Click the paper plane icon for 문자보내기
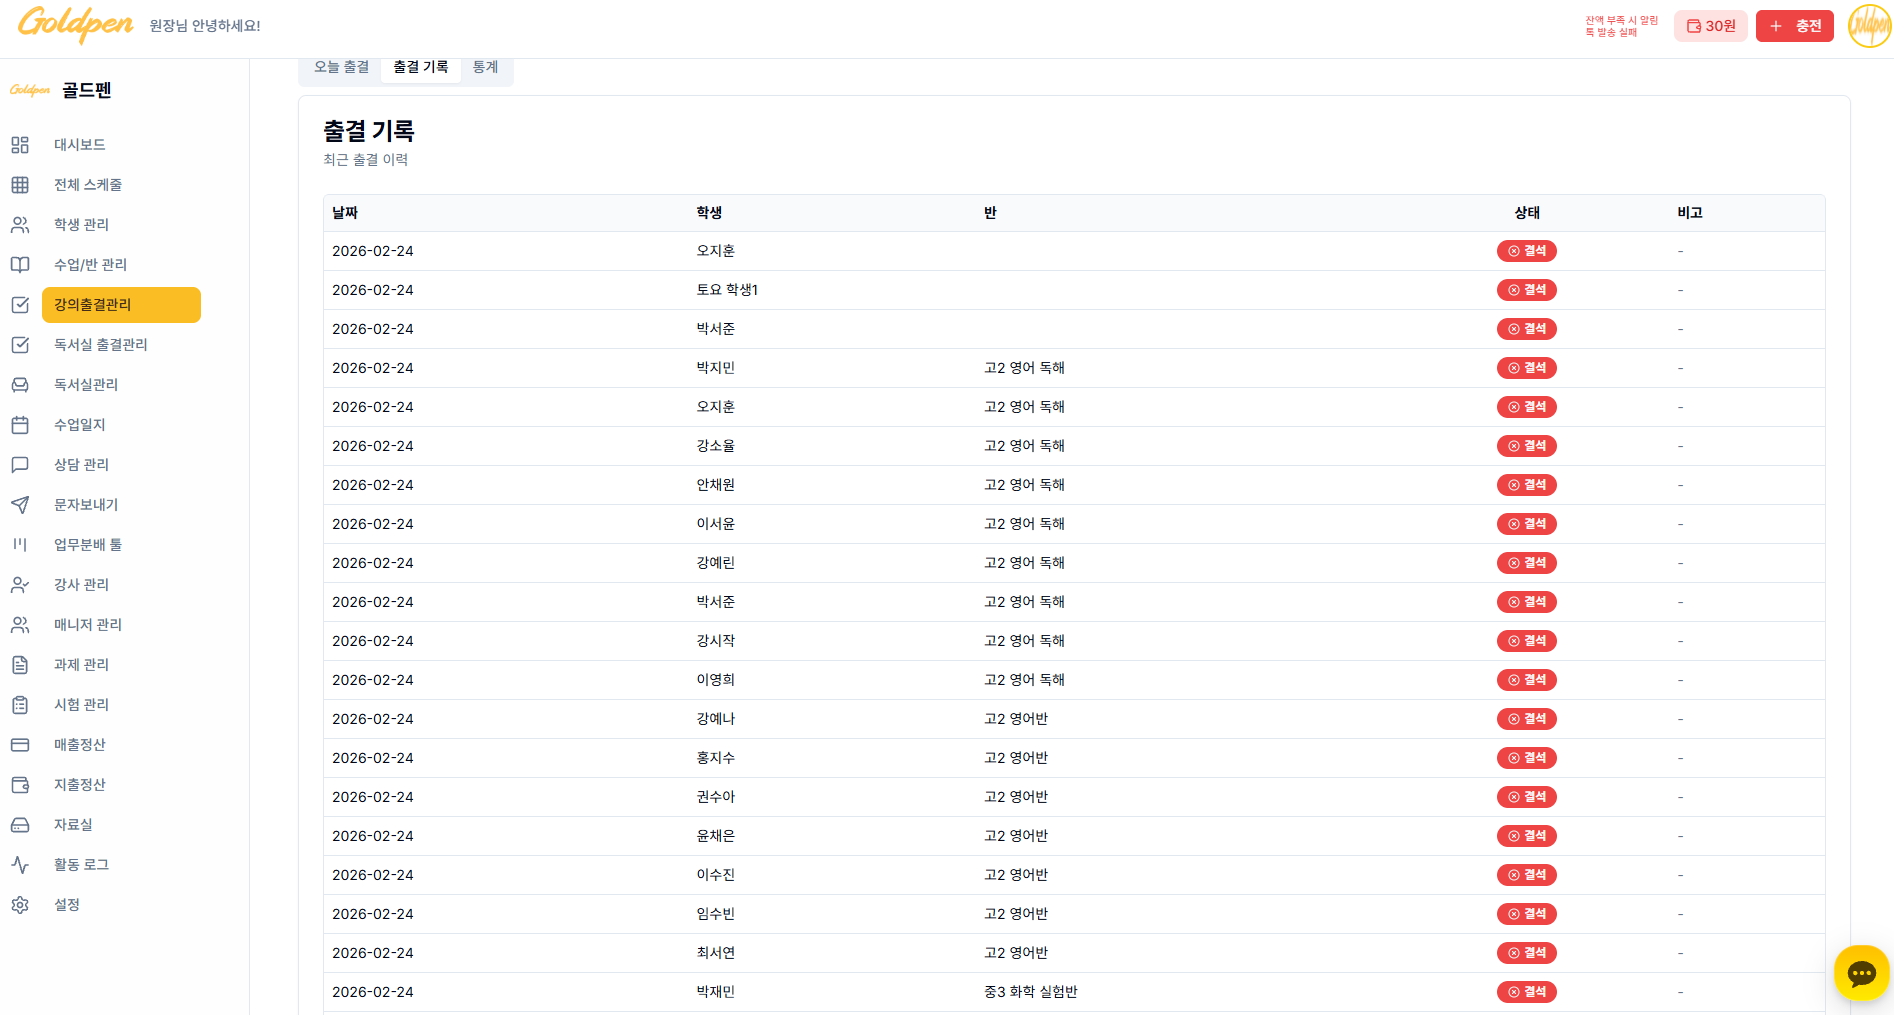Viewport: 1894px width, 1015px height. tap(20, 505)
